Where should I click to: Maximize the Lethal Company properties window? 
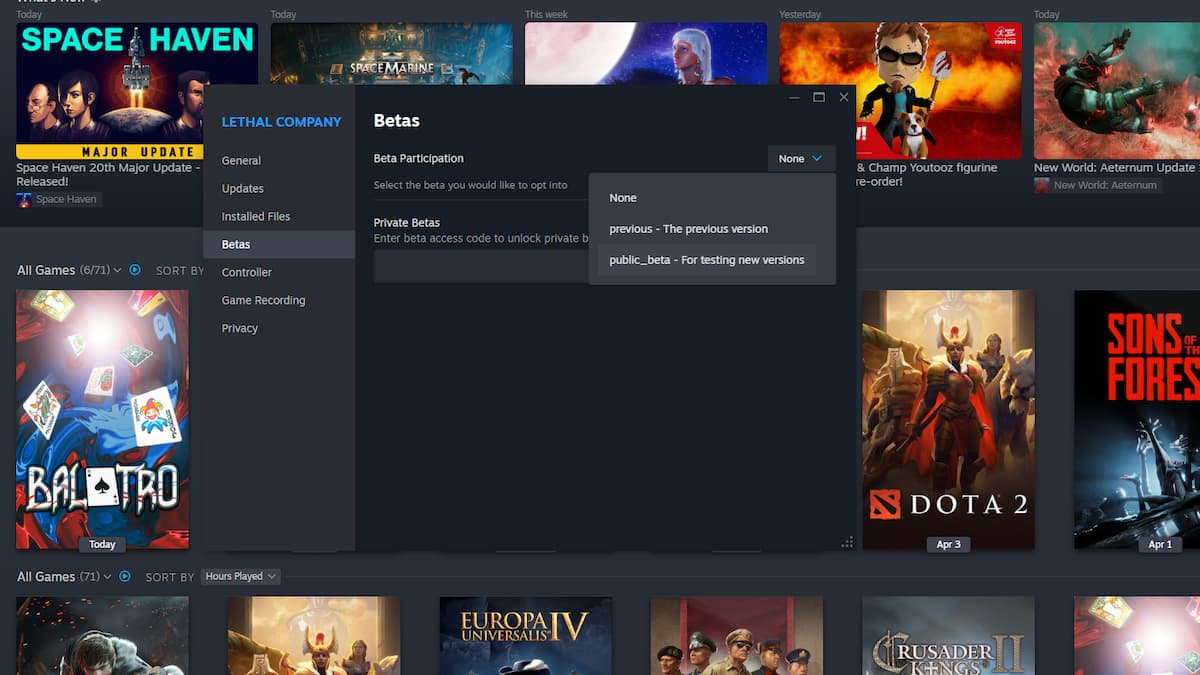(x=819, y=97)
